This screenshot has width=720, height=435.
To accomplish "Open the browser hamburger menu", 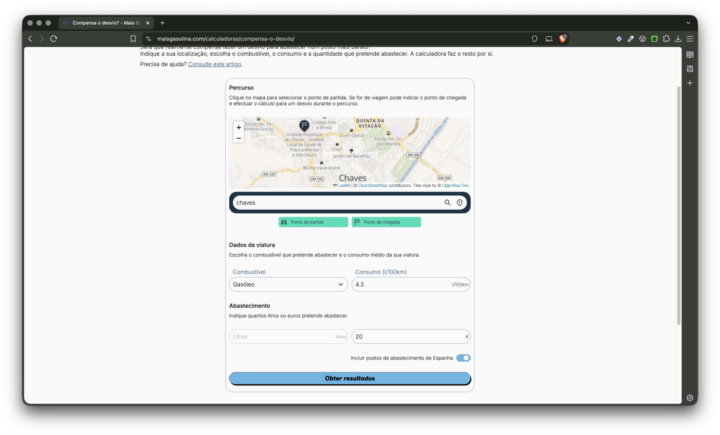I will 690,39.
